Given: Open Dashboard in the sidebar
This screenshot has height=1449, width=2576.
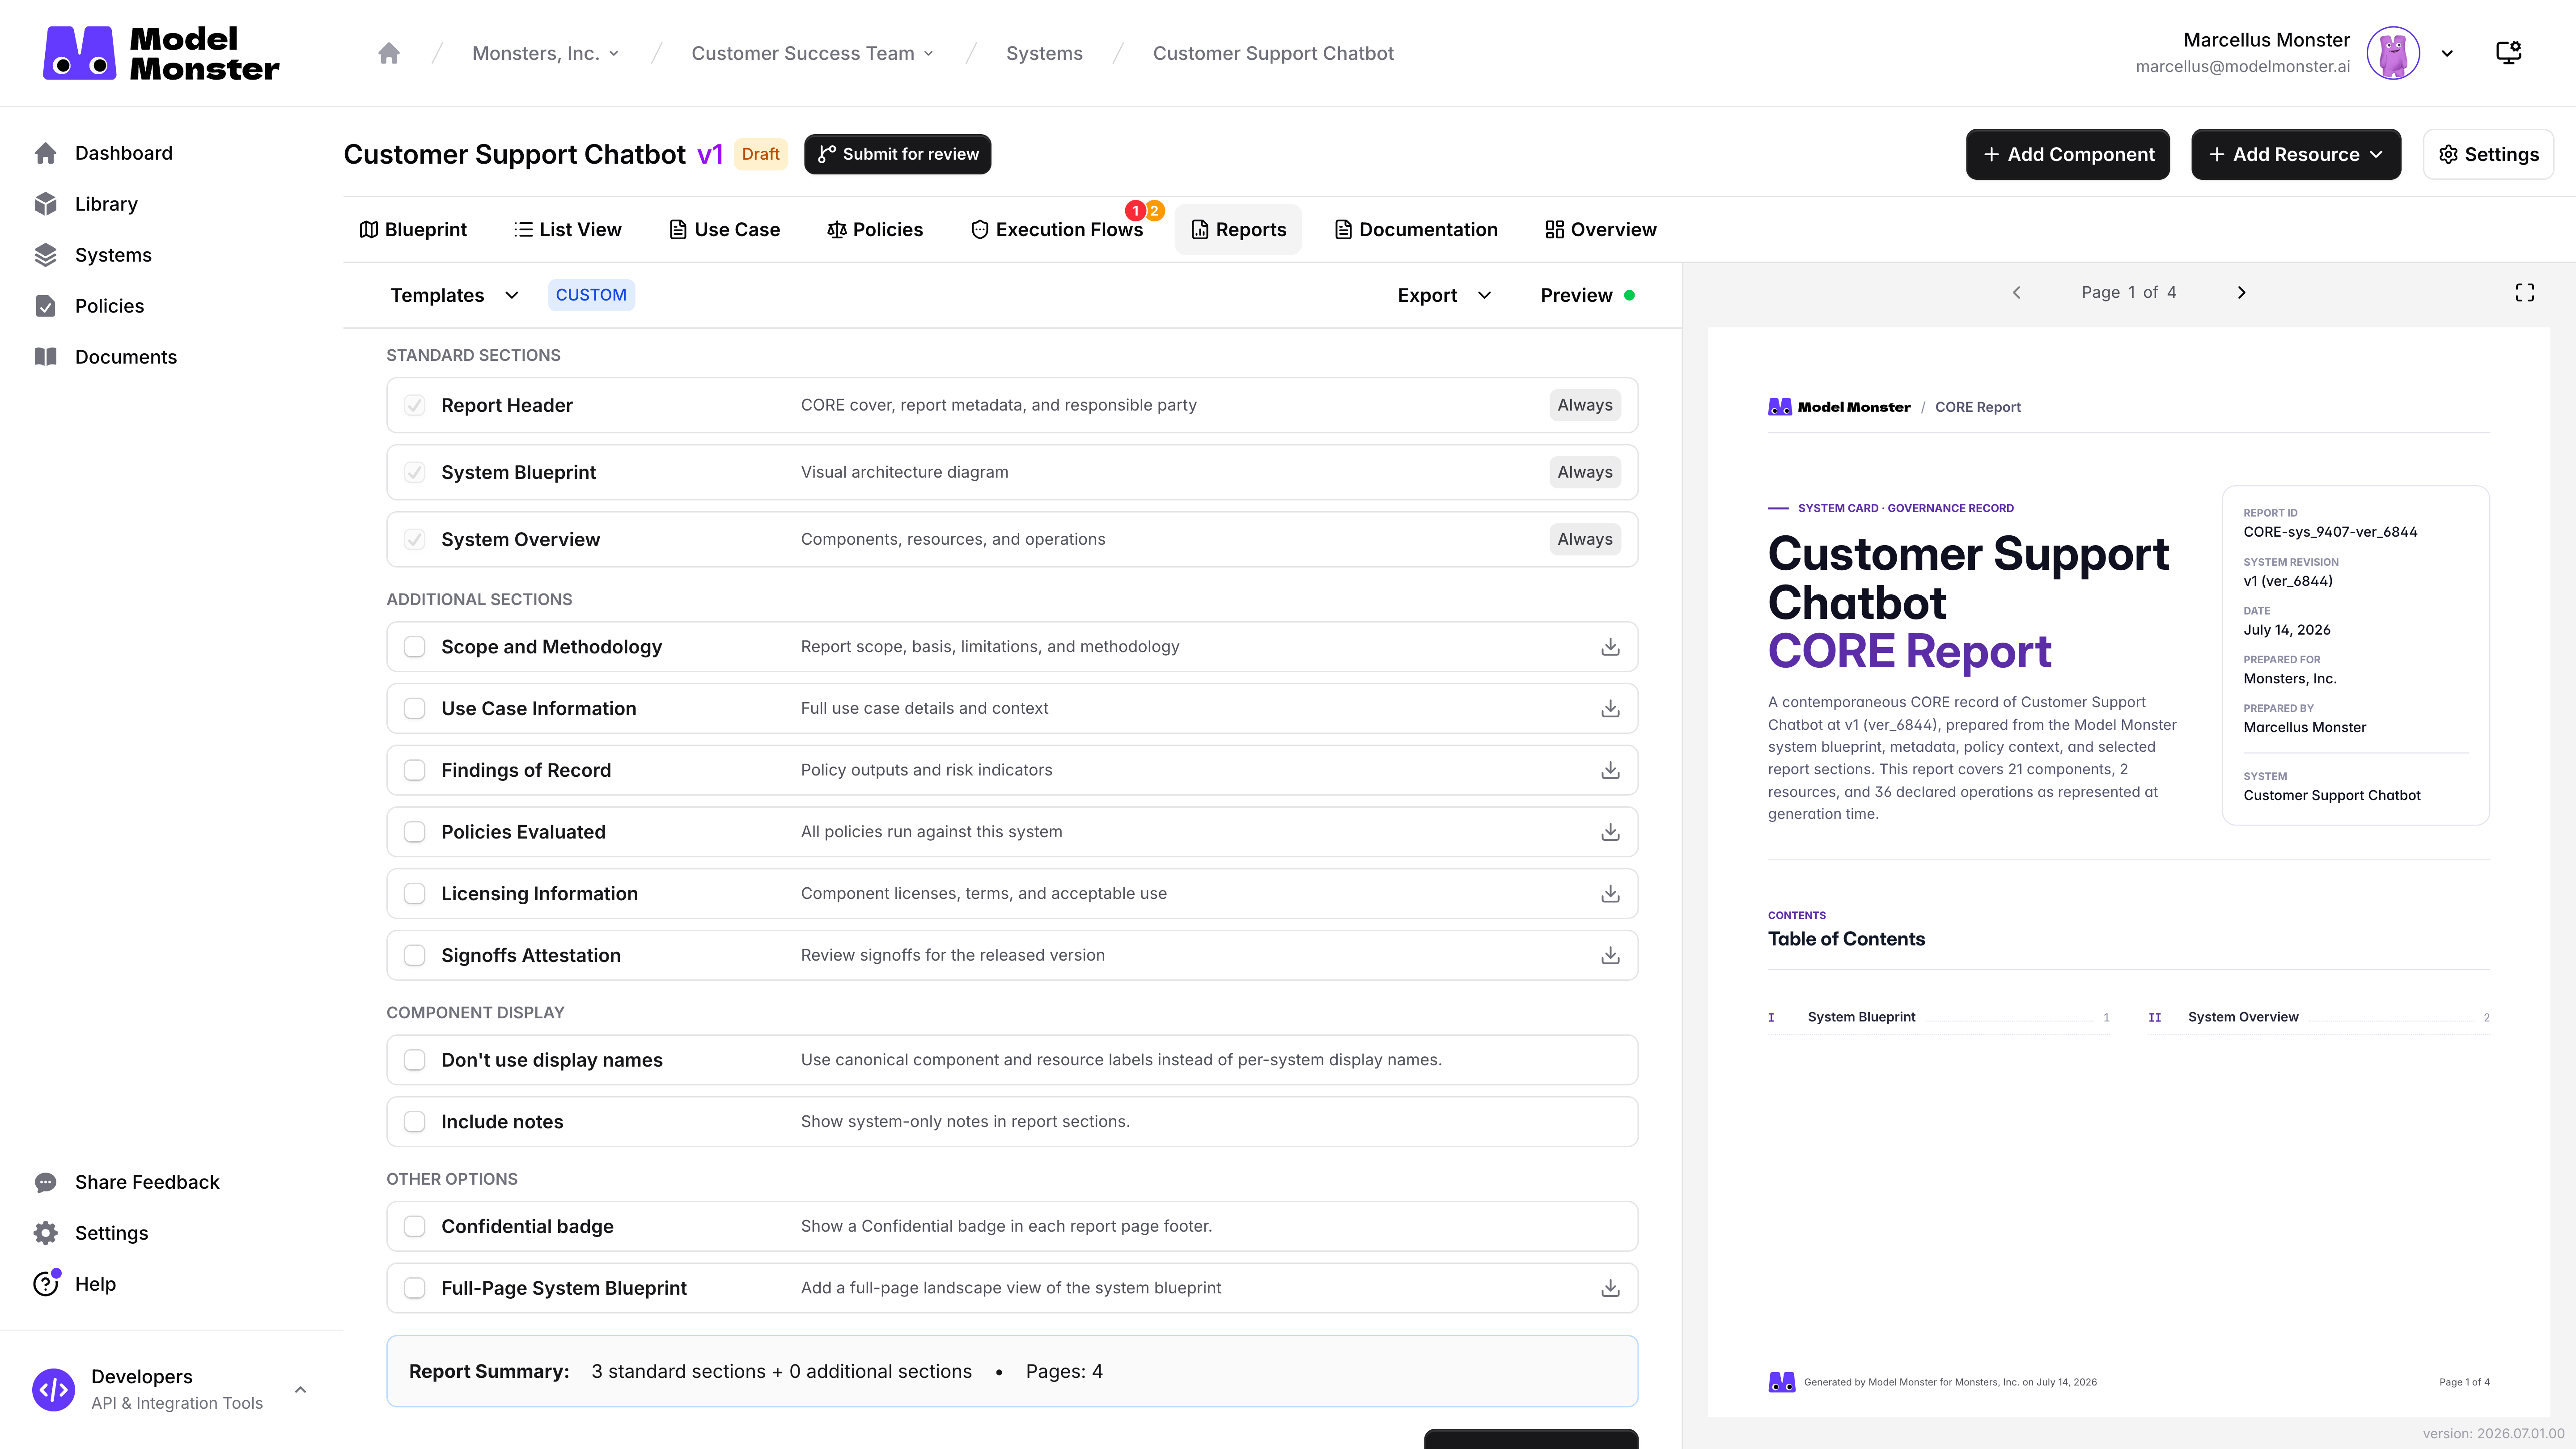Looking at the screenshot, I should tap(123, 153).
